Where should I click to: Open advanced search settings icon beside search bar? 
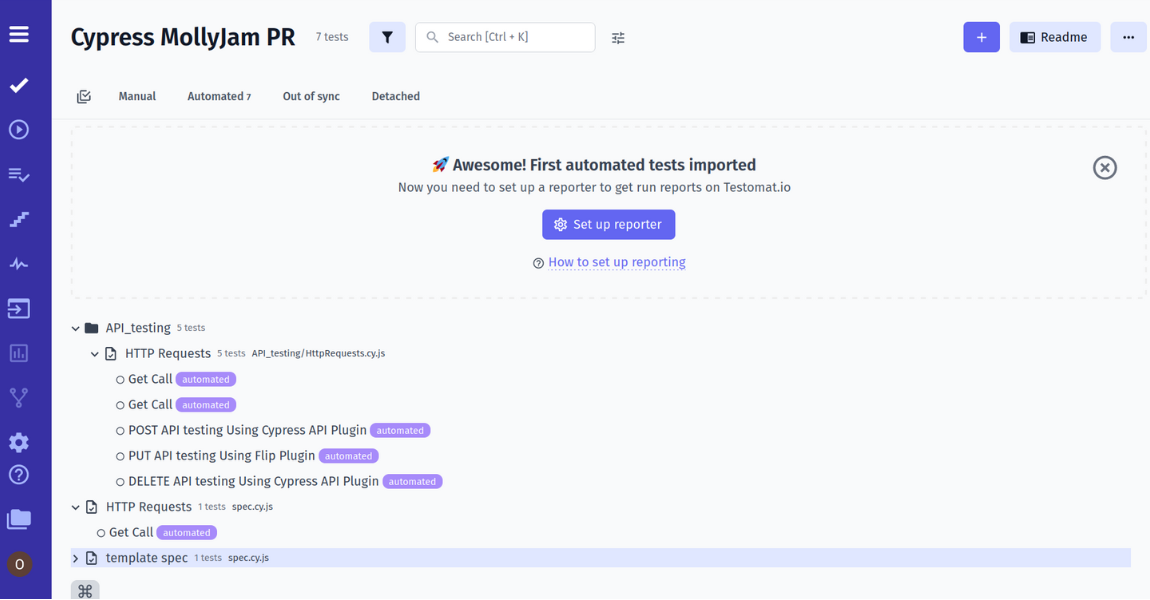(x=618, y=37)
